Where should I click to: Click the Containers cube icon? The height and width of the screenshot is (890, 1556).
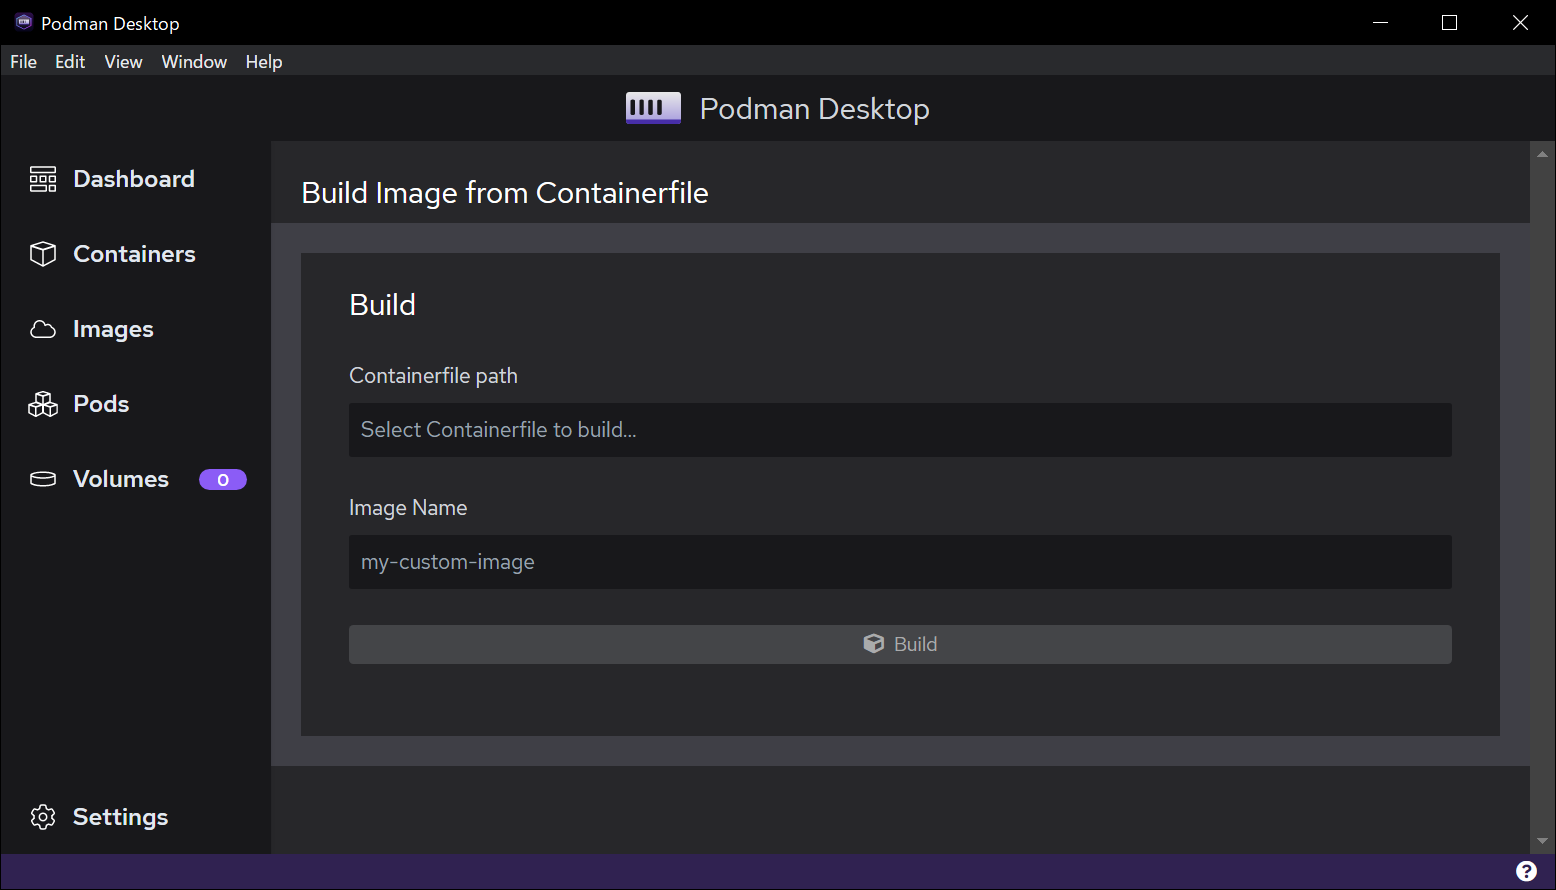[43, 254]
